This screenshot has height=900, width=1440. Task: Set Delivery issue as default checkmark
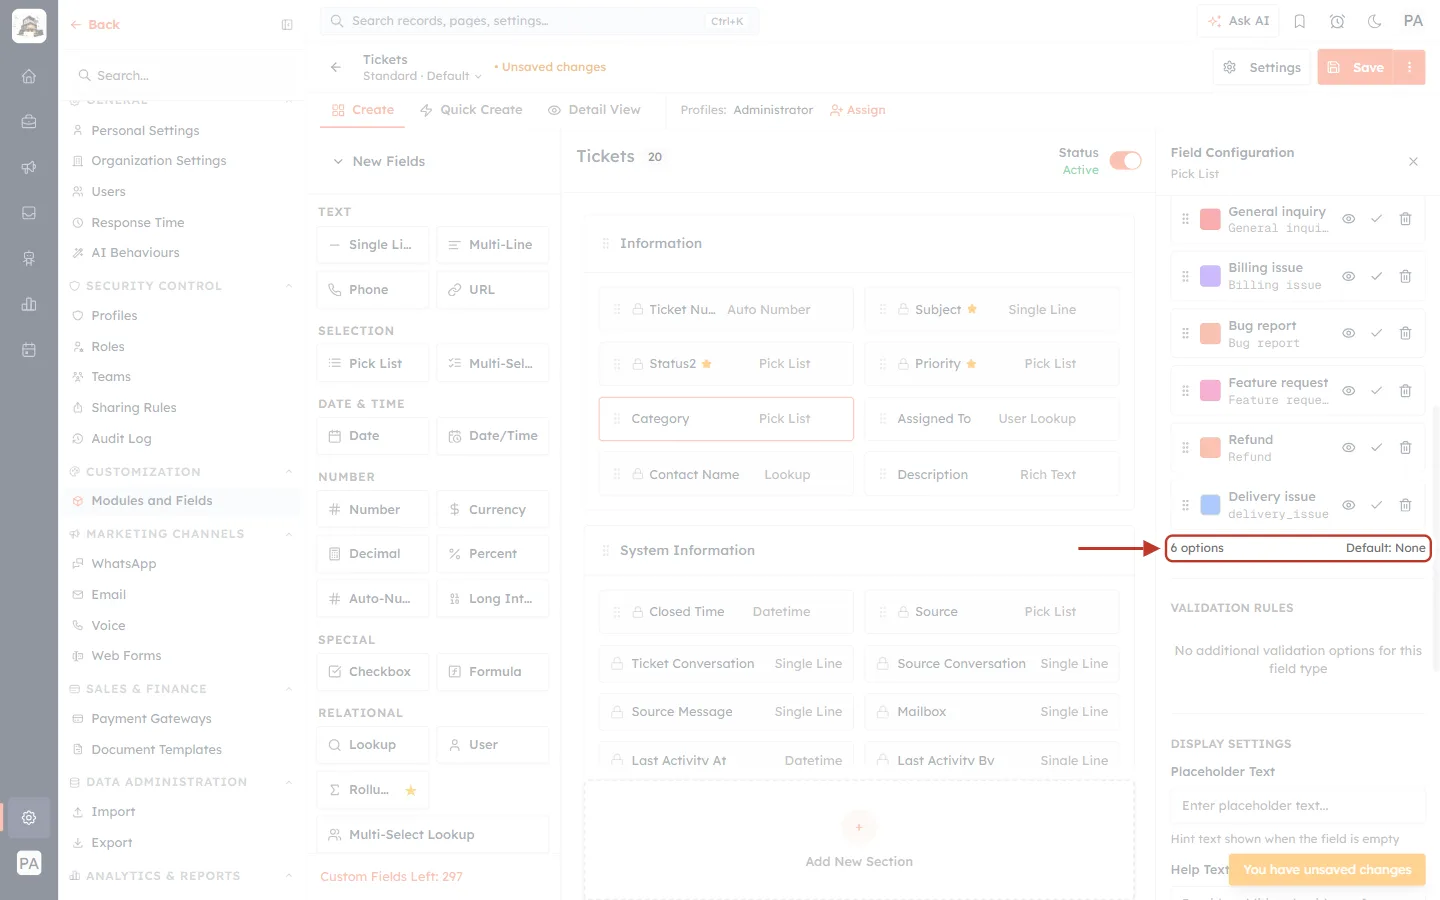[x=1376, y=505]
